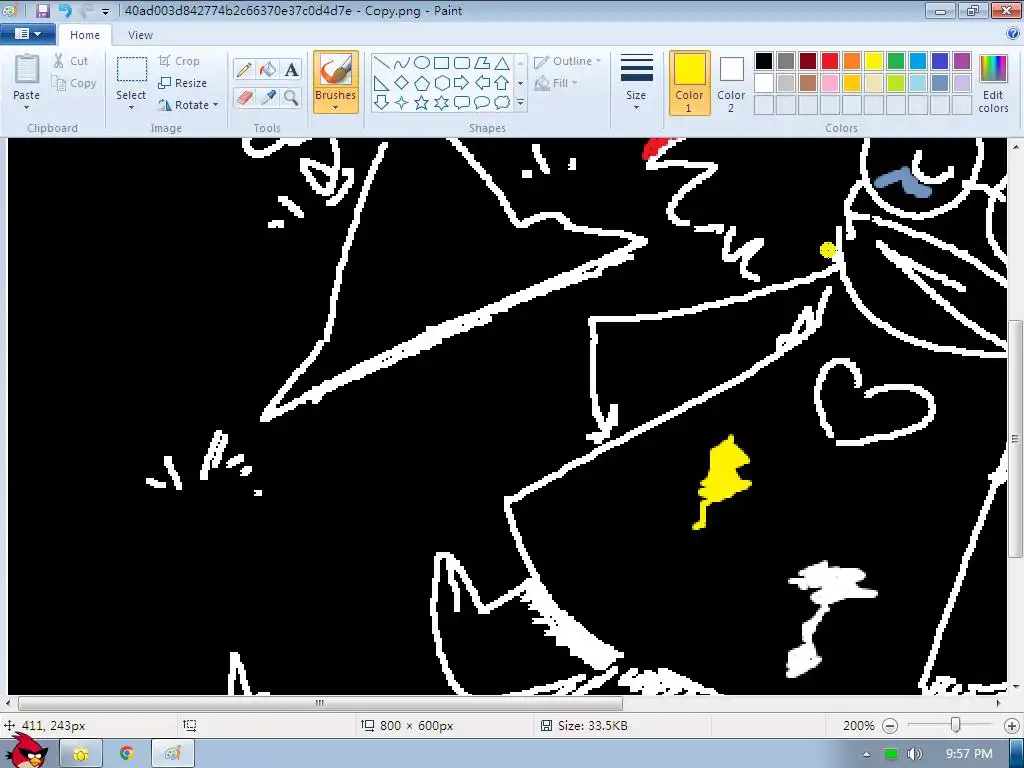This screenshot has height=768, width=1024.
Task: Open the Paint file menu button
Action: (27, 33)
